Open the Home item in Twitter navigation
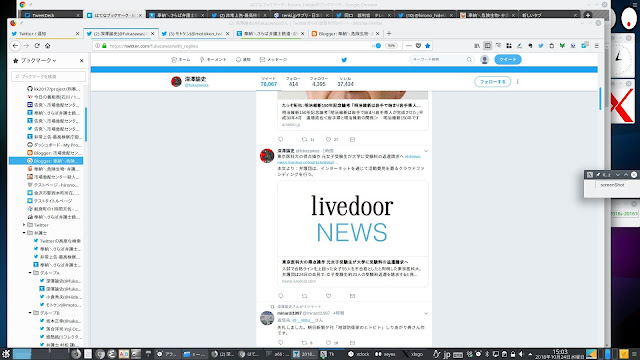Image resolution: width=640 pixels, height=360 pixels. coord(181,60)
